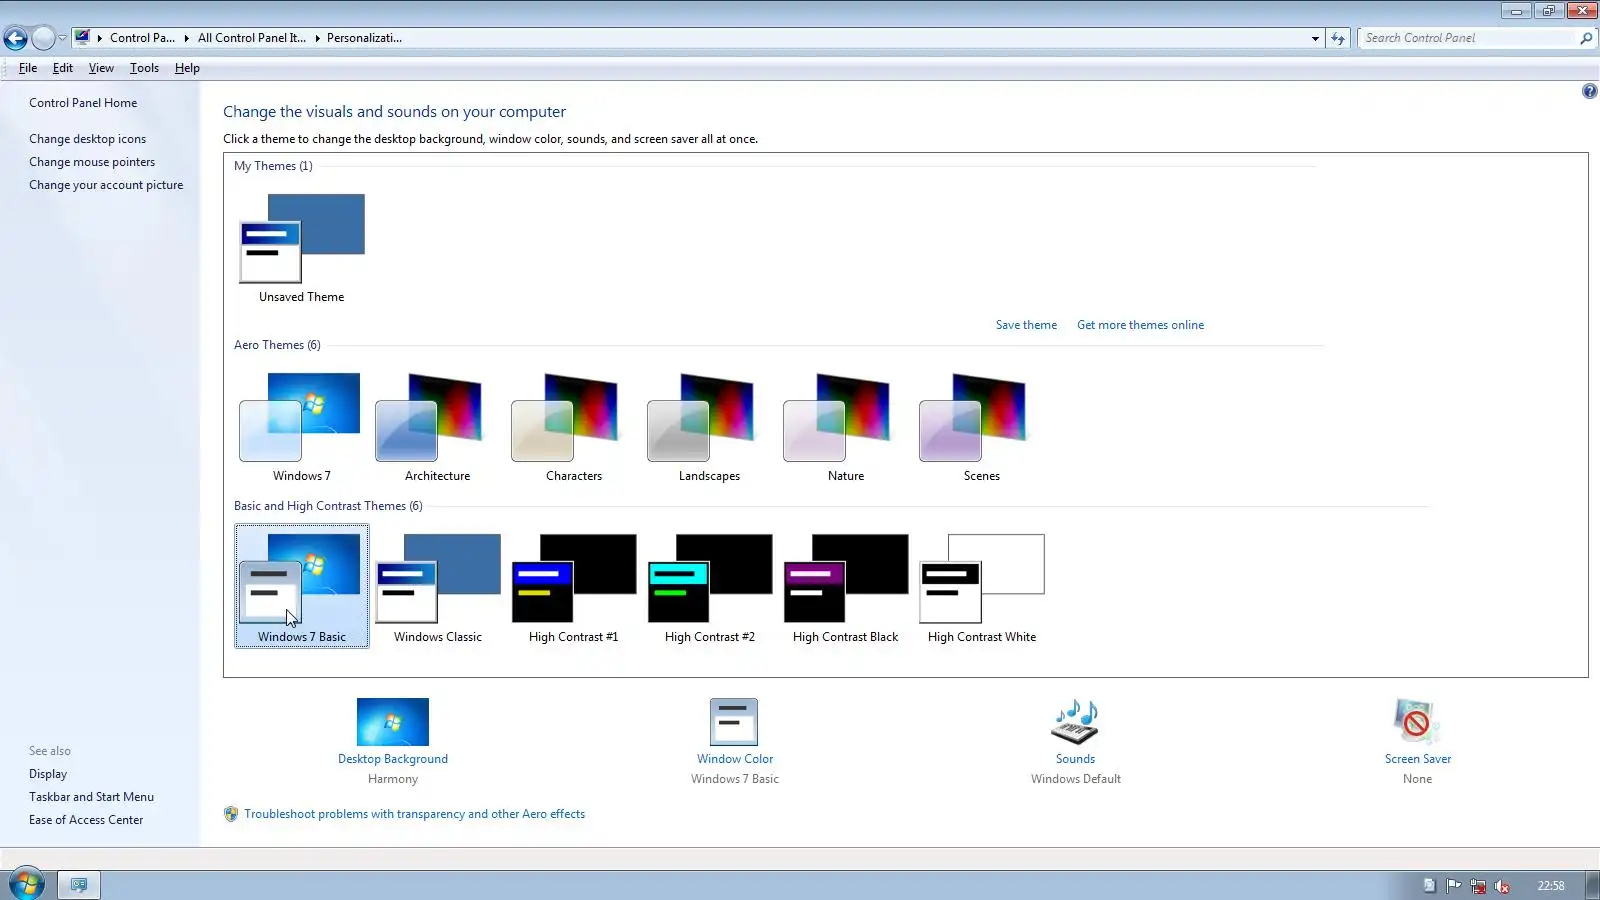Click the All Control Panel Items breadcrumb
The height and width of the screenshot is (900, 1600).
[x=252, y=38]
